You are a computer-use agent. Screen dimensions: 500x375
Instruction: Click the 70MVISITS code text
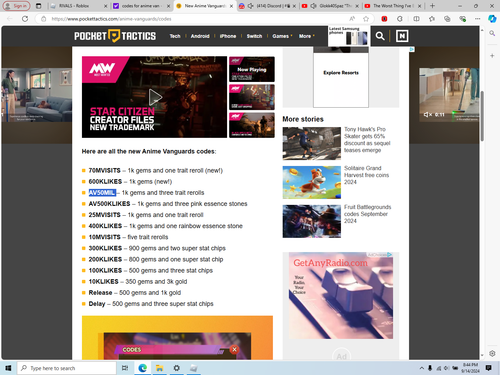[x=104, y=170]
